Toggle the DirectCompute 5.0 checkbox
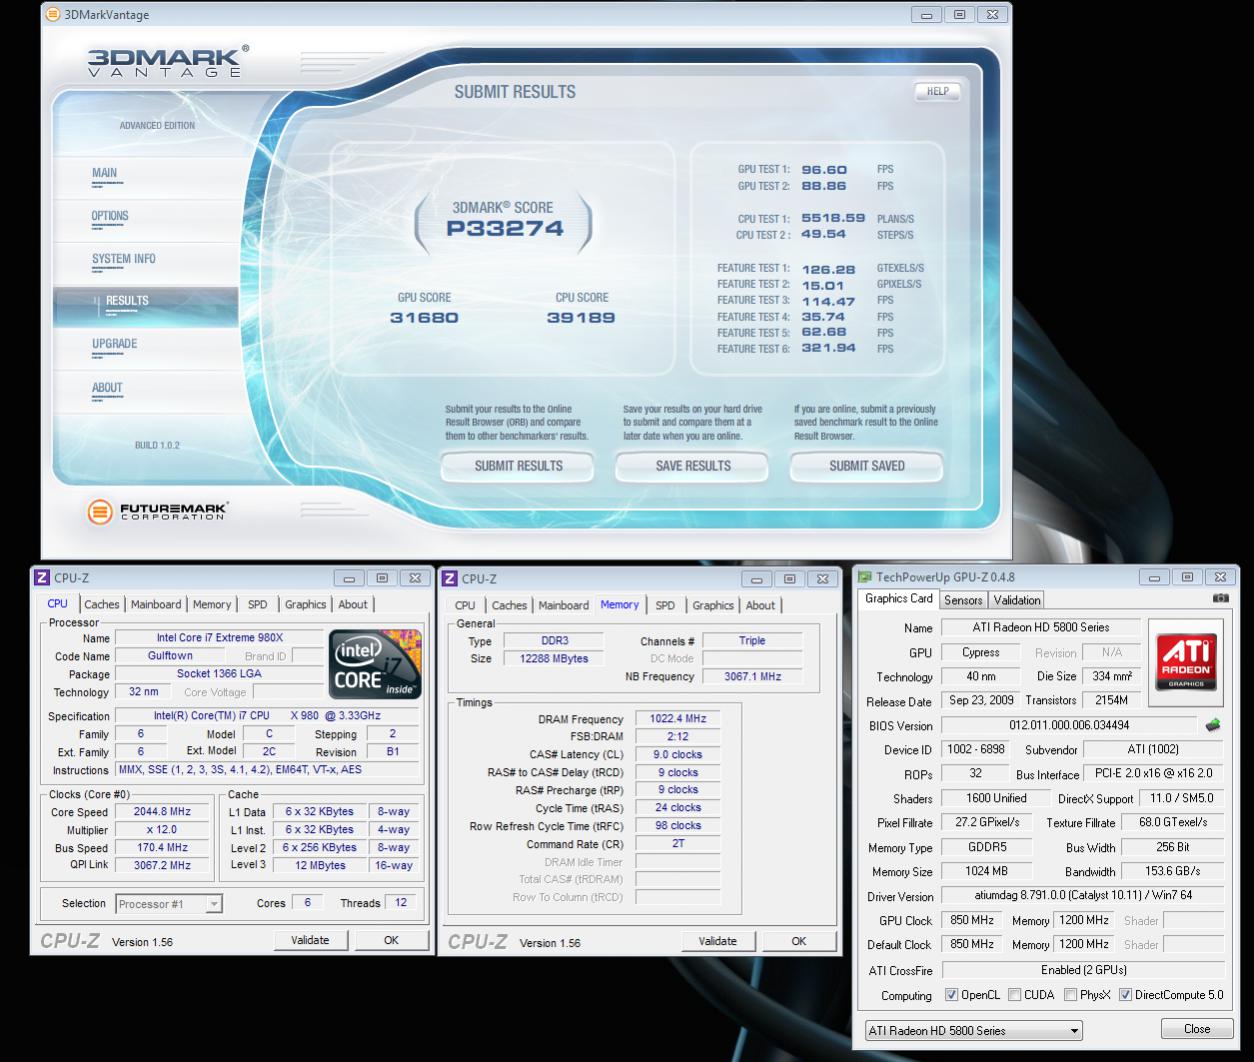1254x1062 pixels. click(x=1125, y=995)
